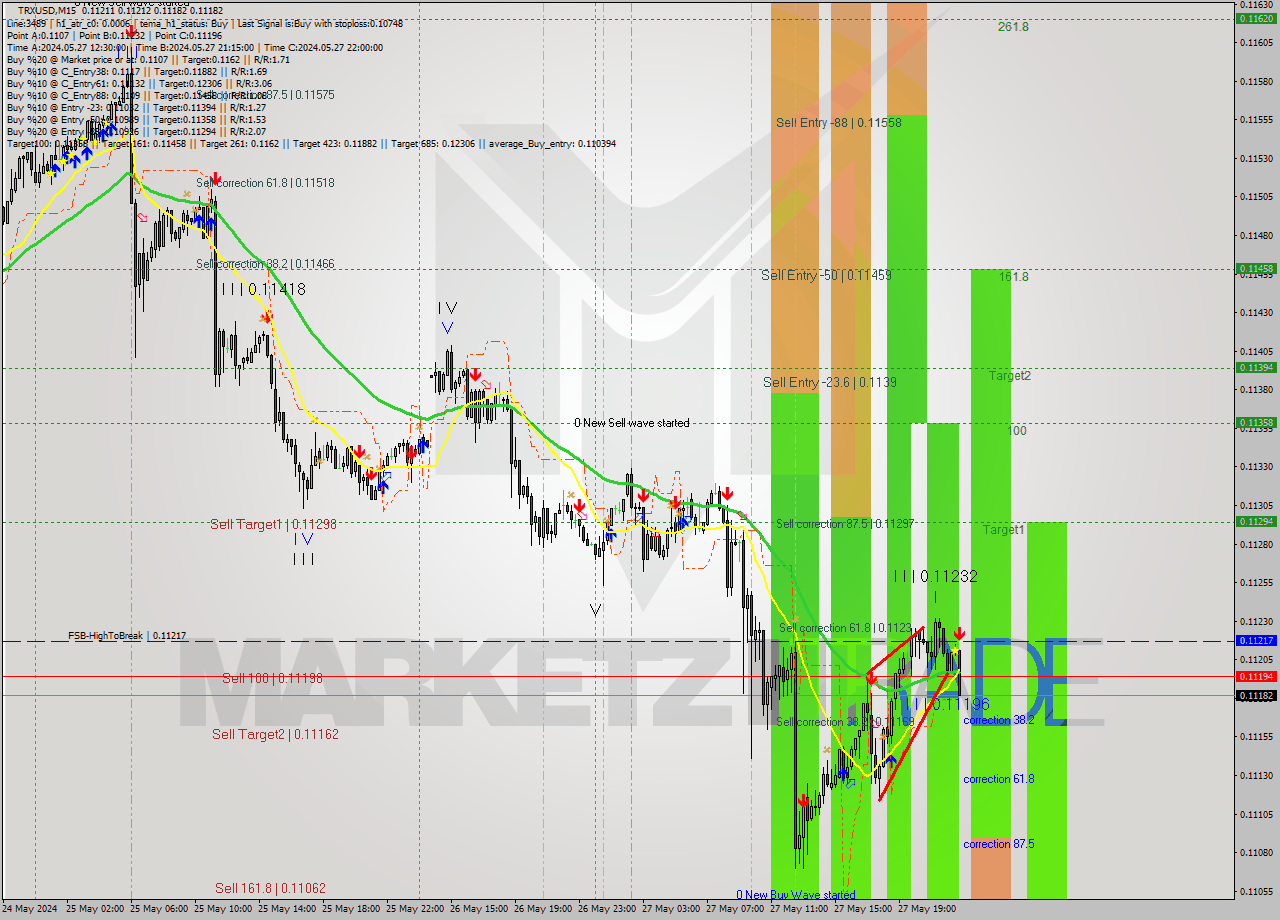Select the 'Sell Entry -23.6 | 0.1139' label
Screen dimensions: 1280x920
tap(829, 382)
